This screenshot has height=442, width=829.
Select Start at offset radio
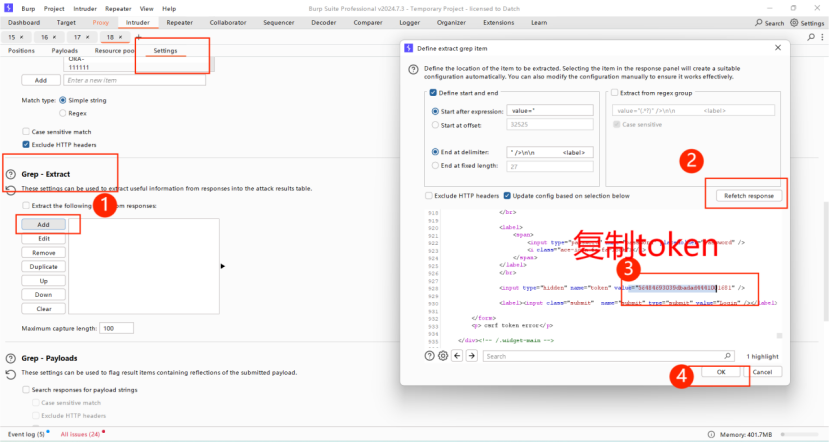435,125
